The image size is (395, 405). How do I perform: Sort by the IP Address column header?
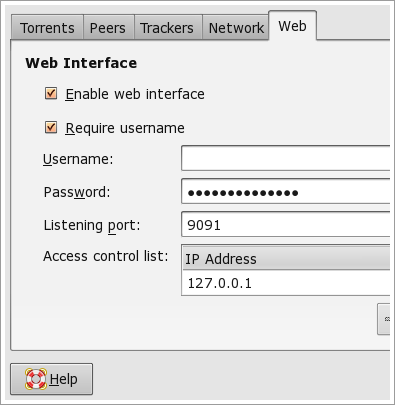[x=286, y=259]
